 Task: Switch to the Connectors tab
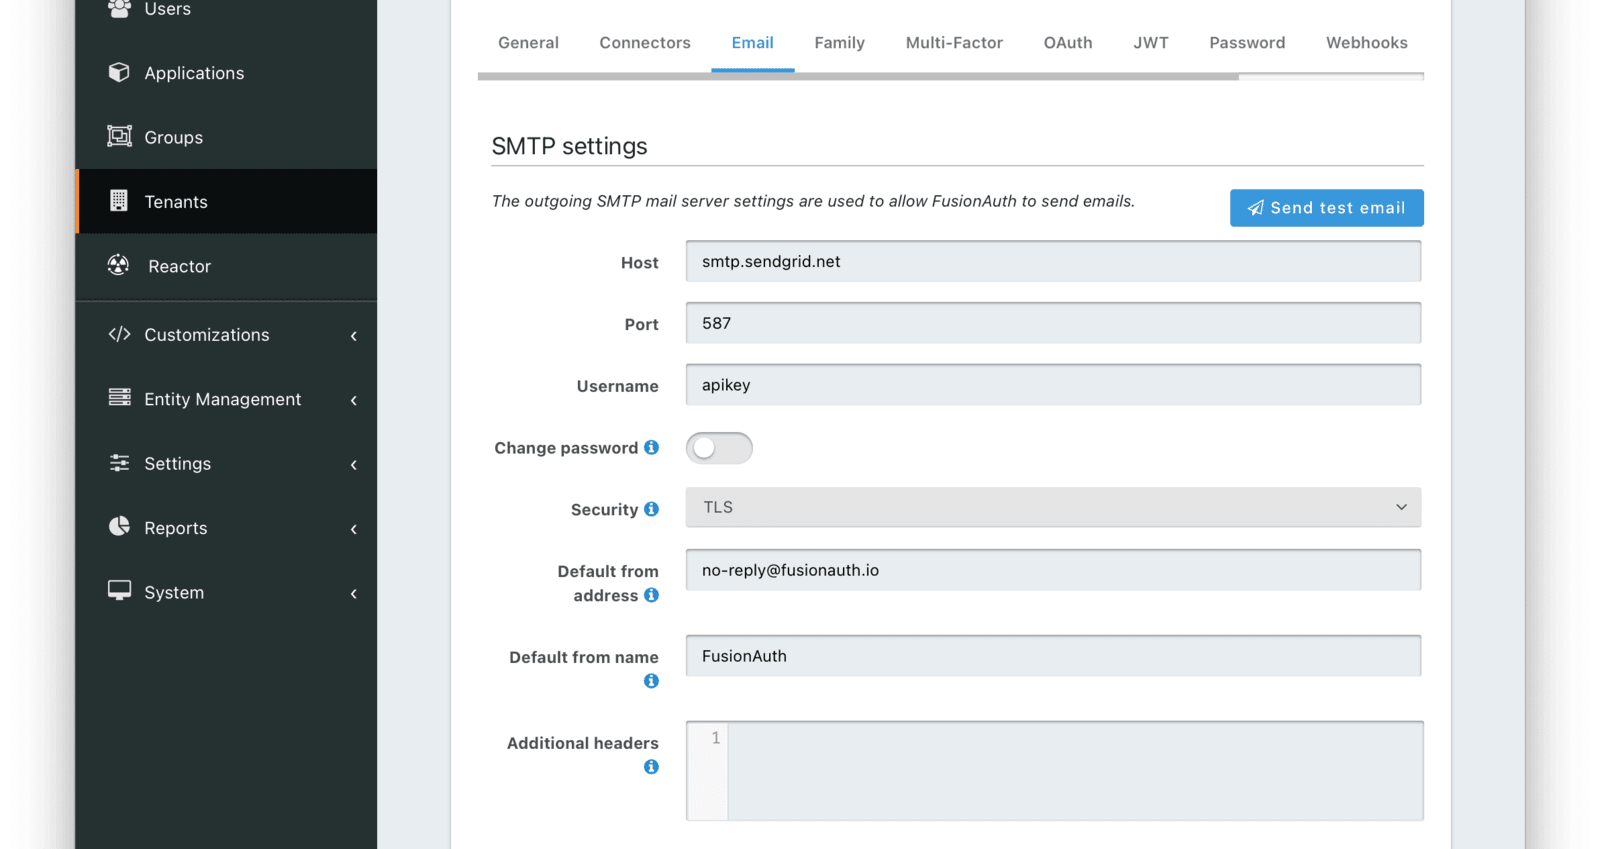tap(645, 43)
